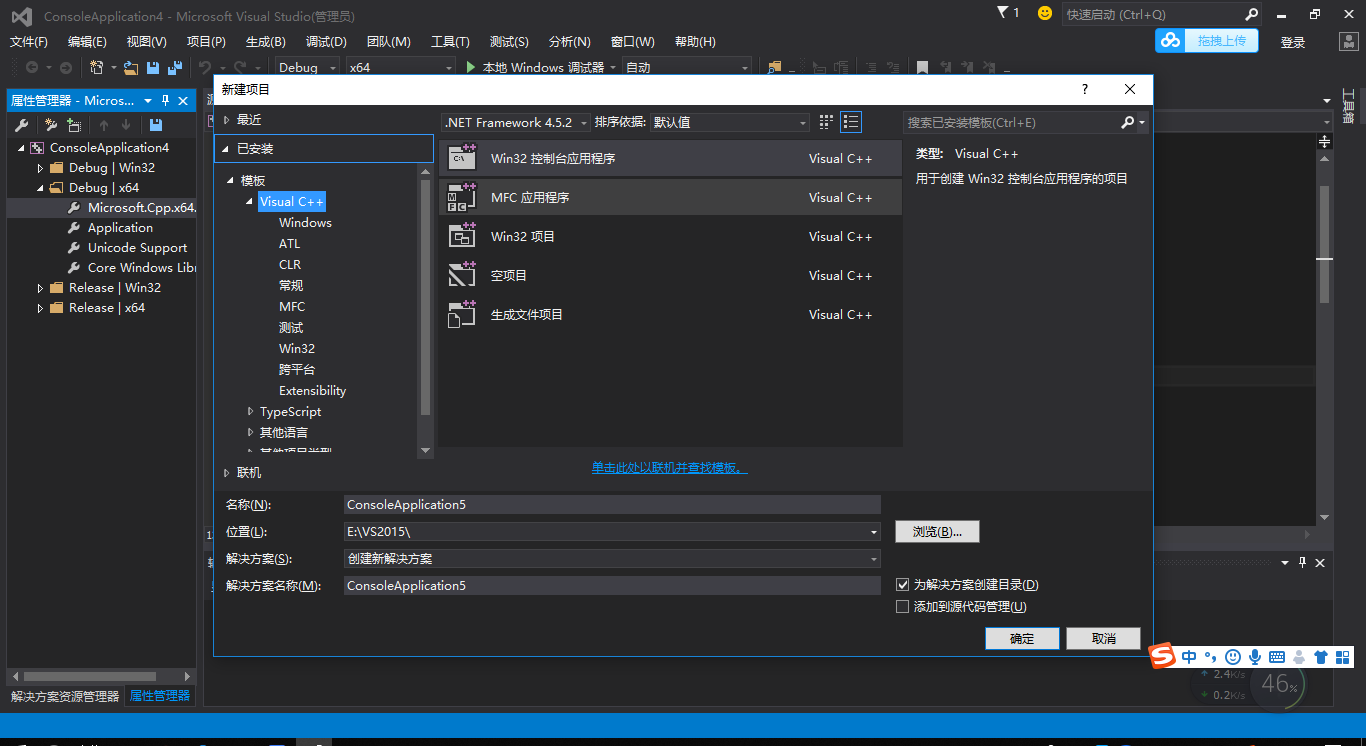Screen dimensions: 1366x746
Task: Click the 取消 button
Action: click(x=1103, y=638)
